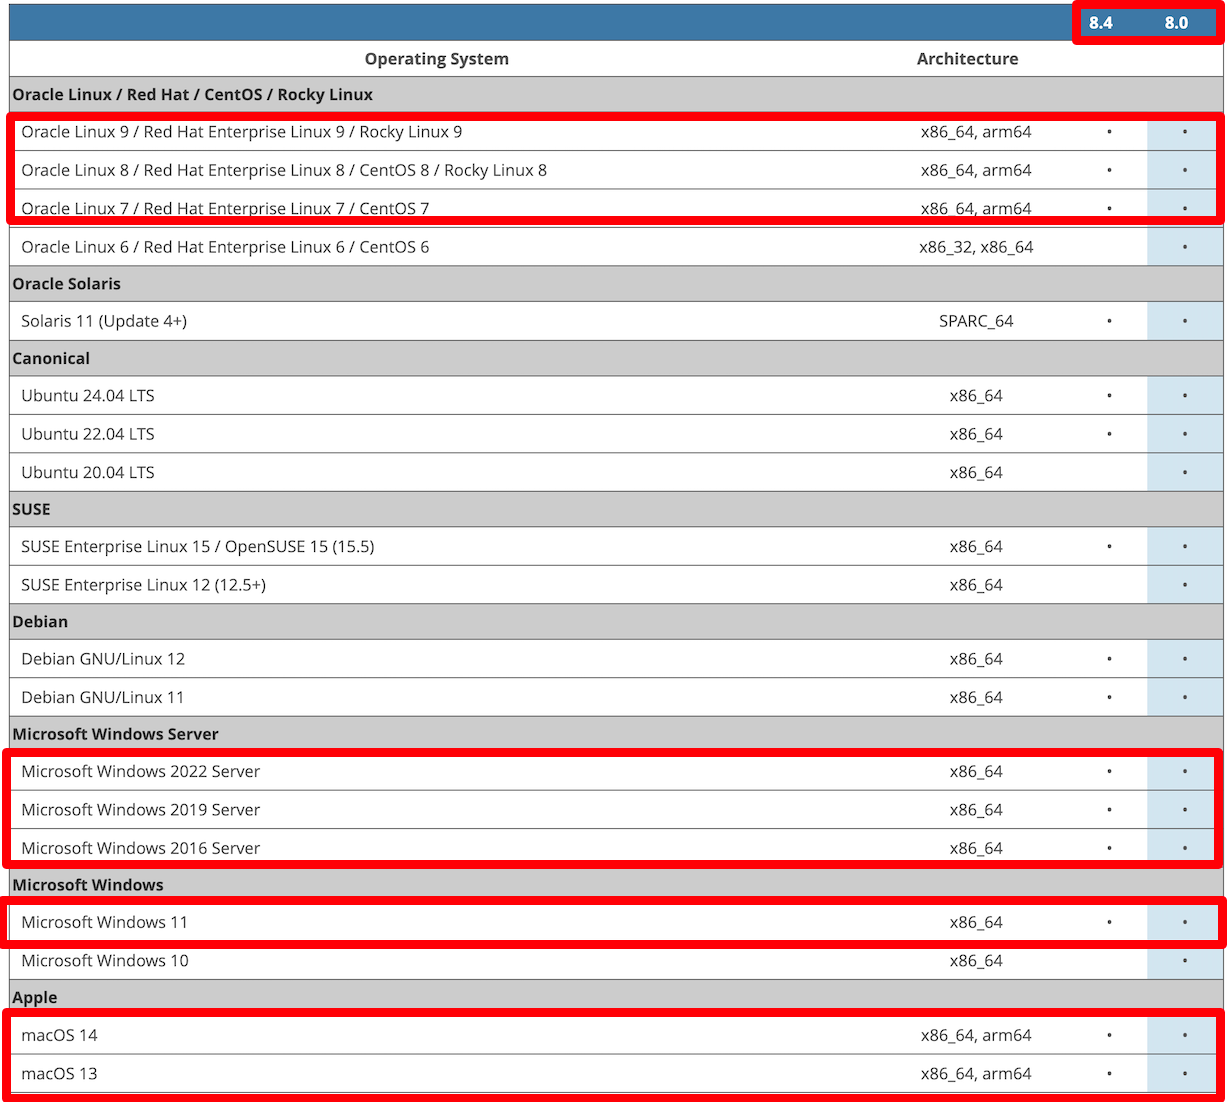Select the macOS 14 row
1230x1102 pixels.
click(x=616, y=1035)
